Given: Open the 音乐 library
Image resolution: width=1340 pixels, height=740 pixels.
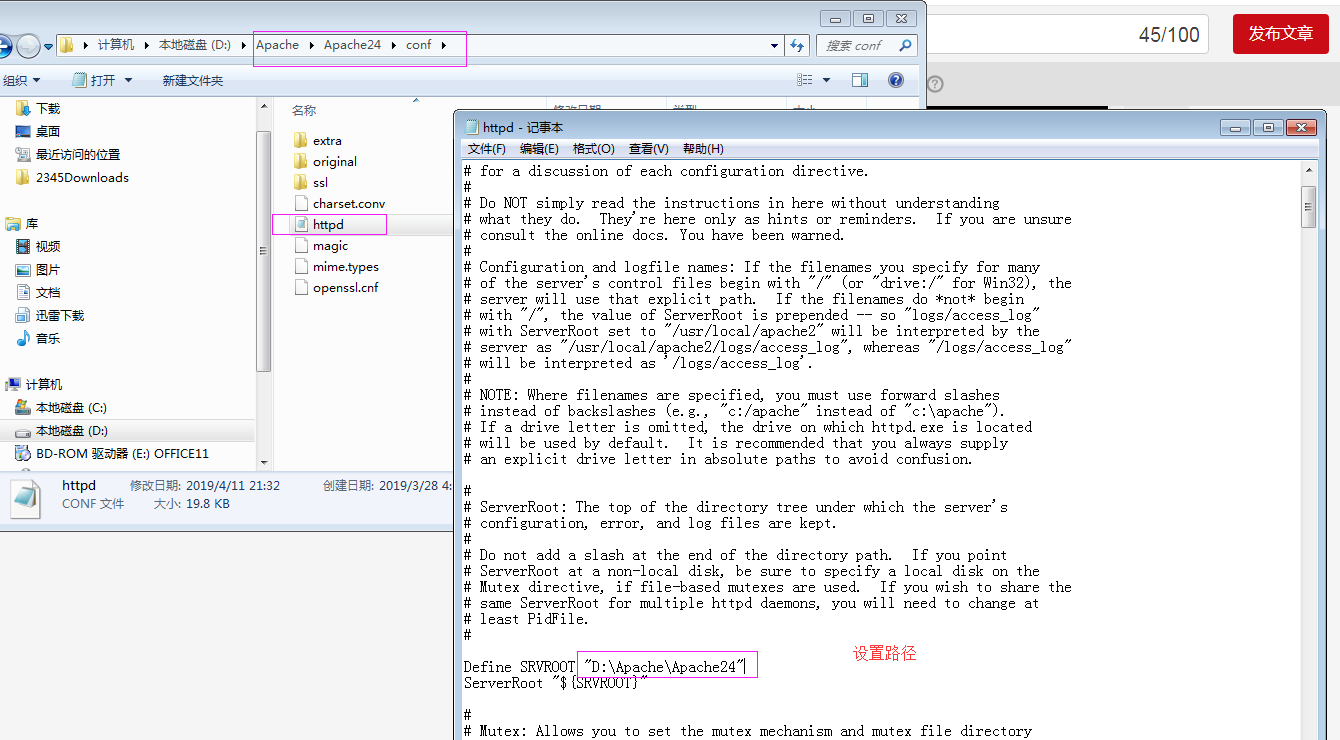Looking at the screenshot, I should [x=48, y=338].
